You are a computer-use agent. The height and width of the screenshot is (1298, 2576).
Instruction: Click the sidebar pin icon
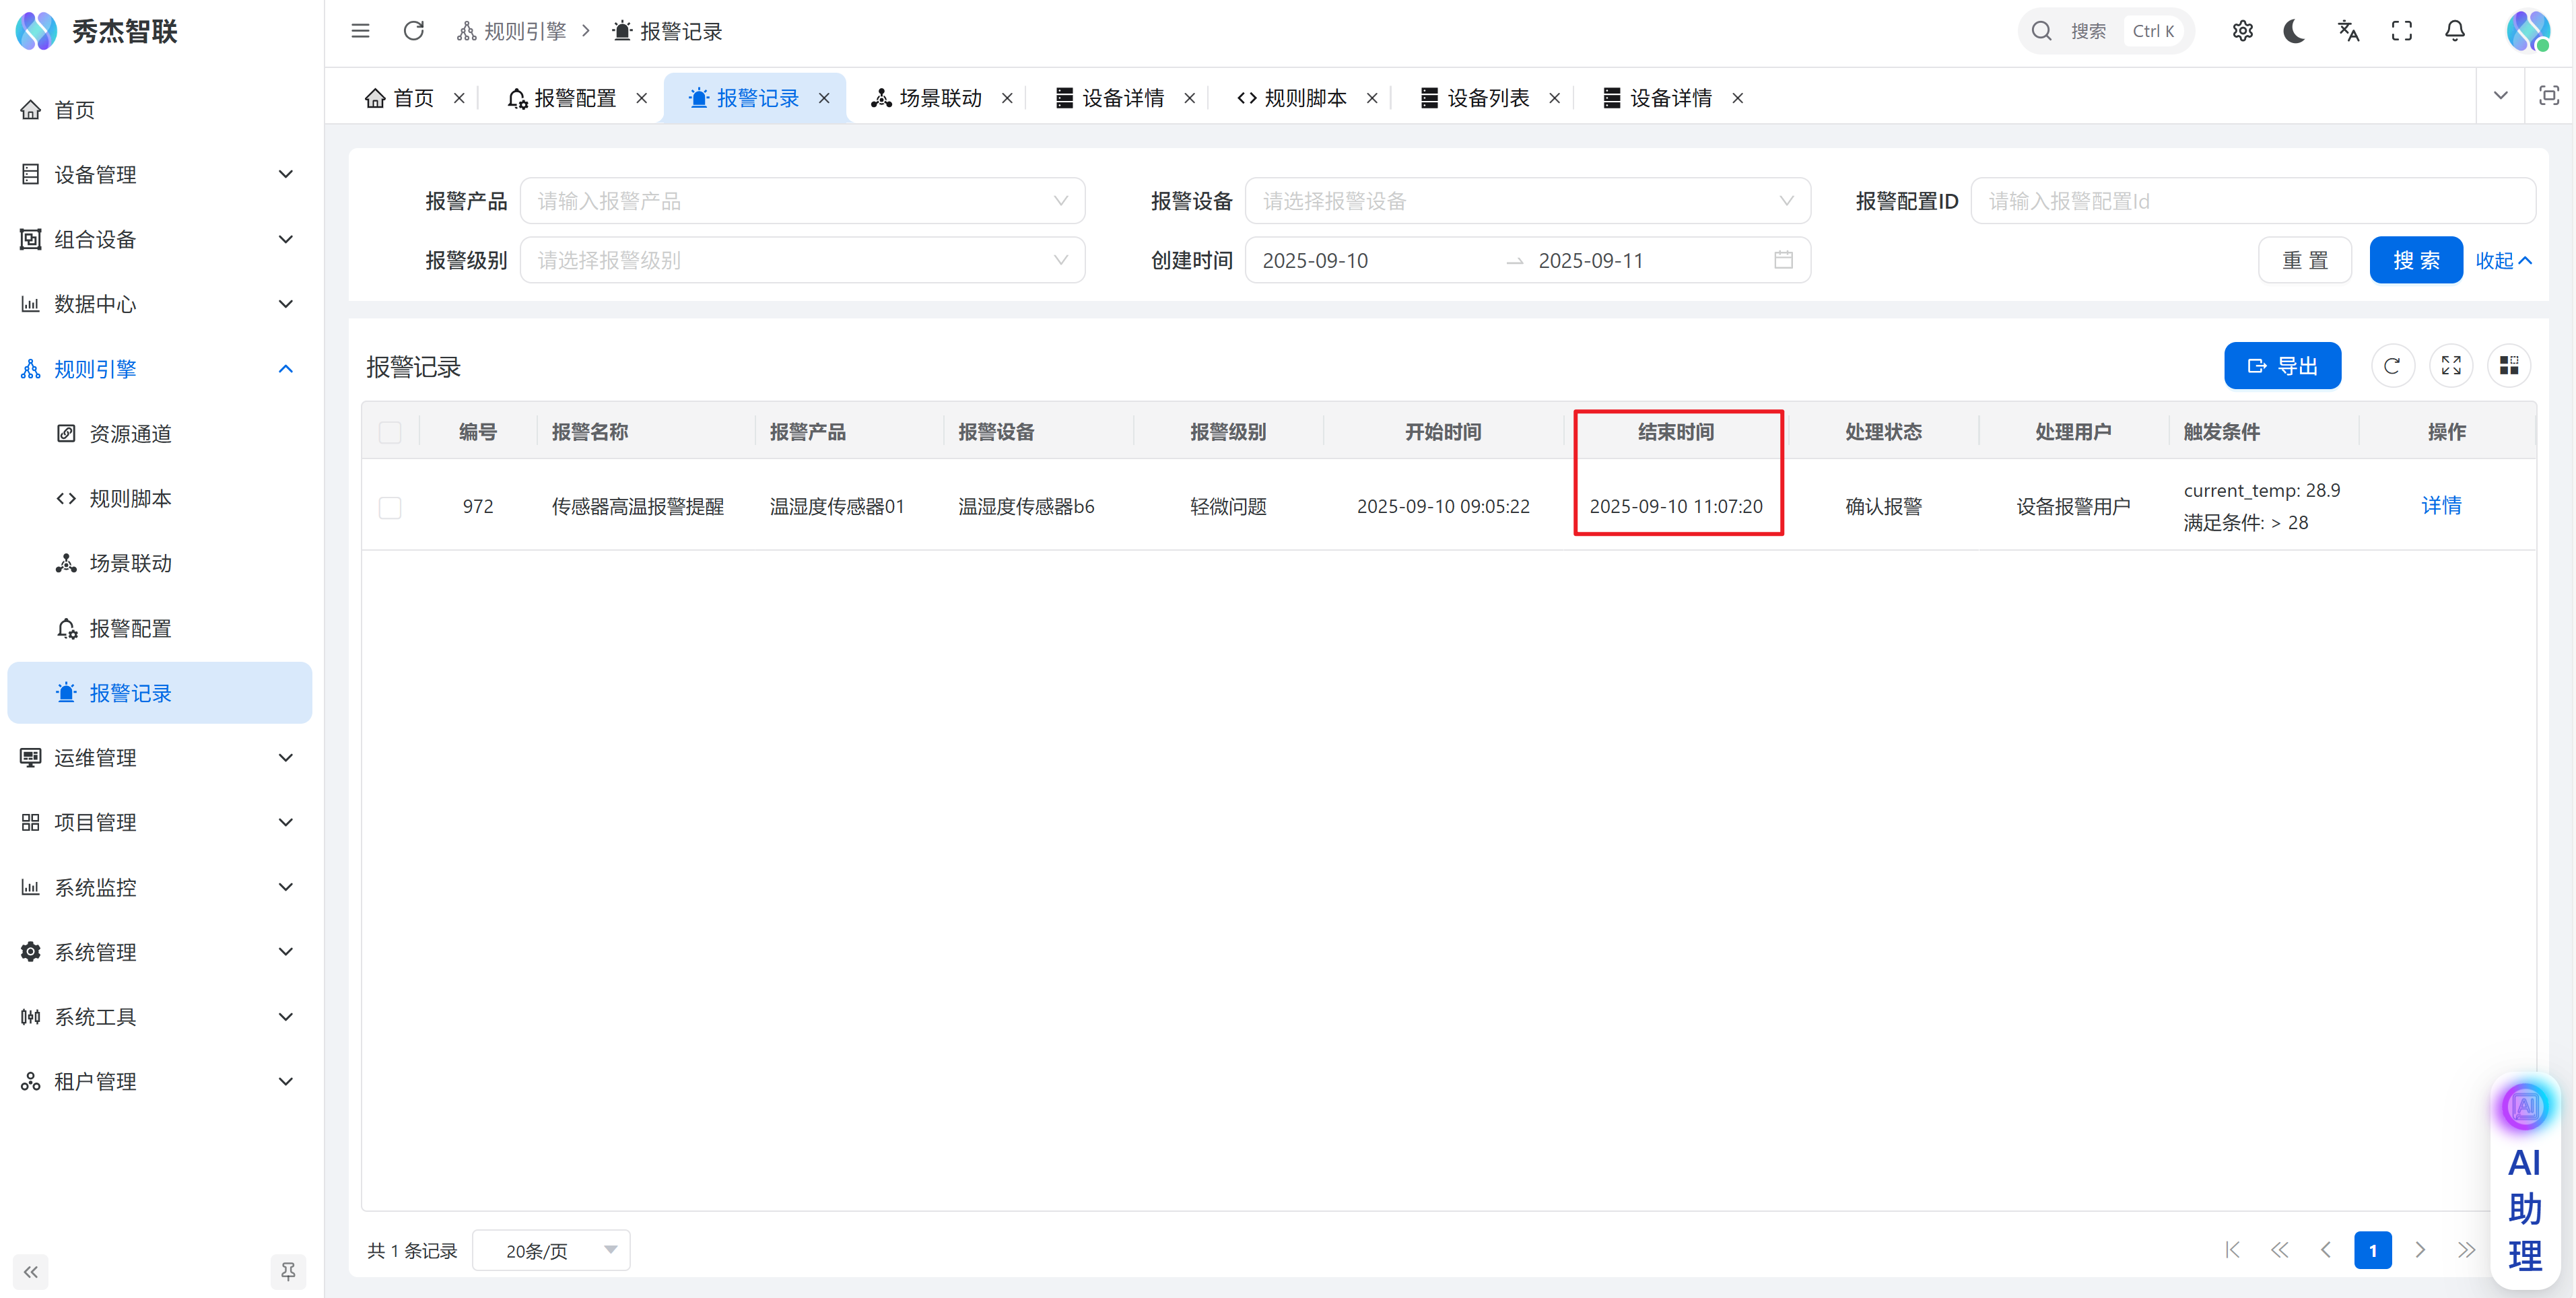tap(288, 1271)
